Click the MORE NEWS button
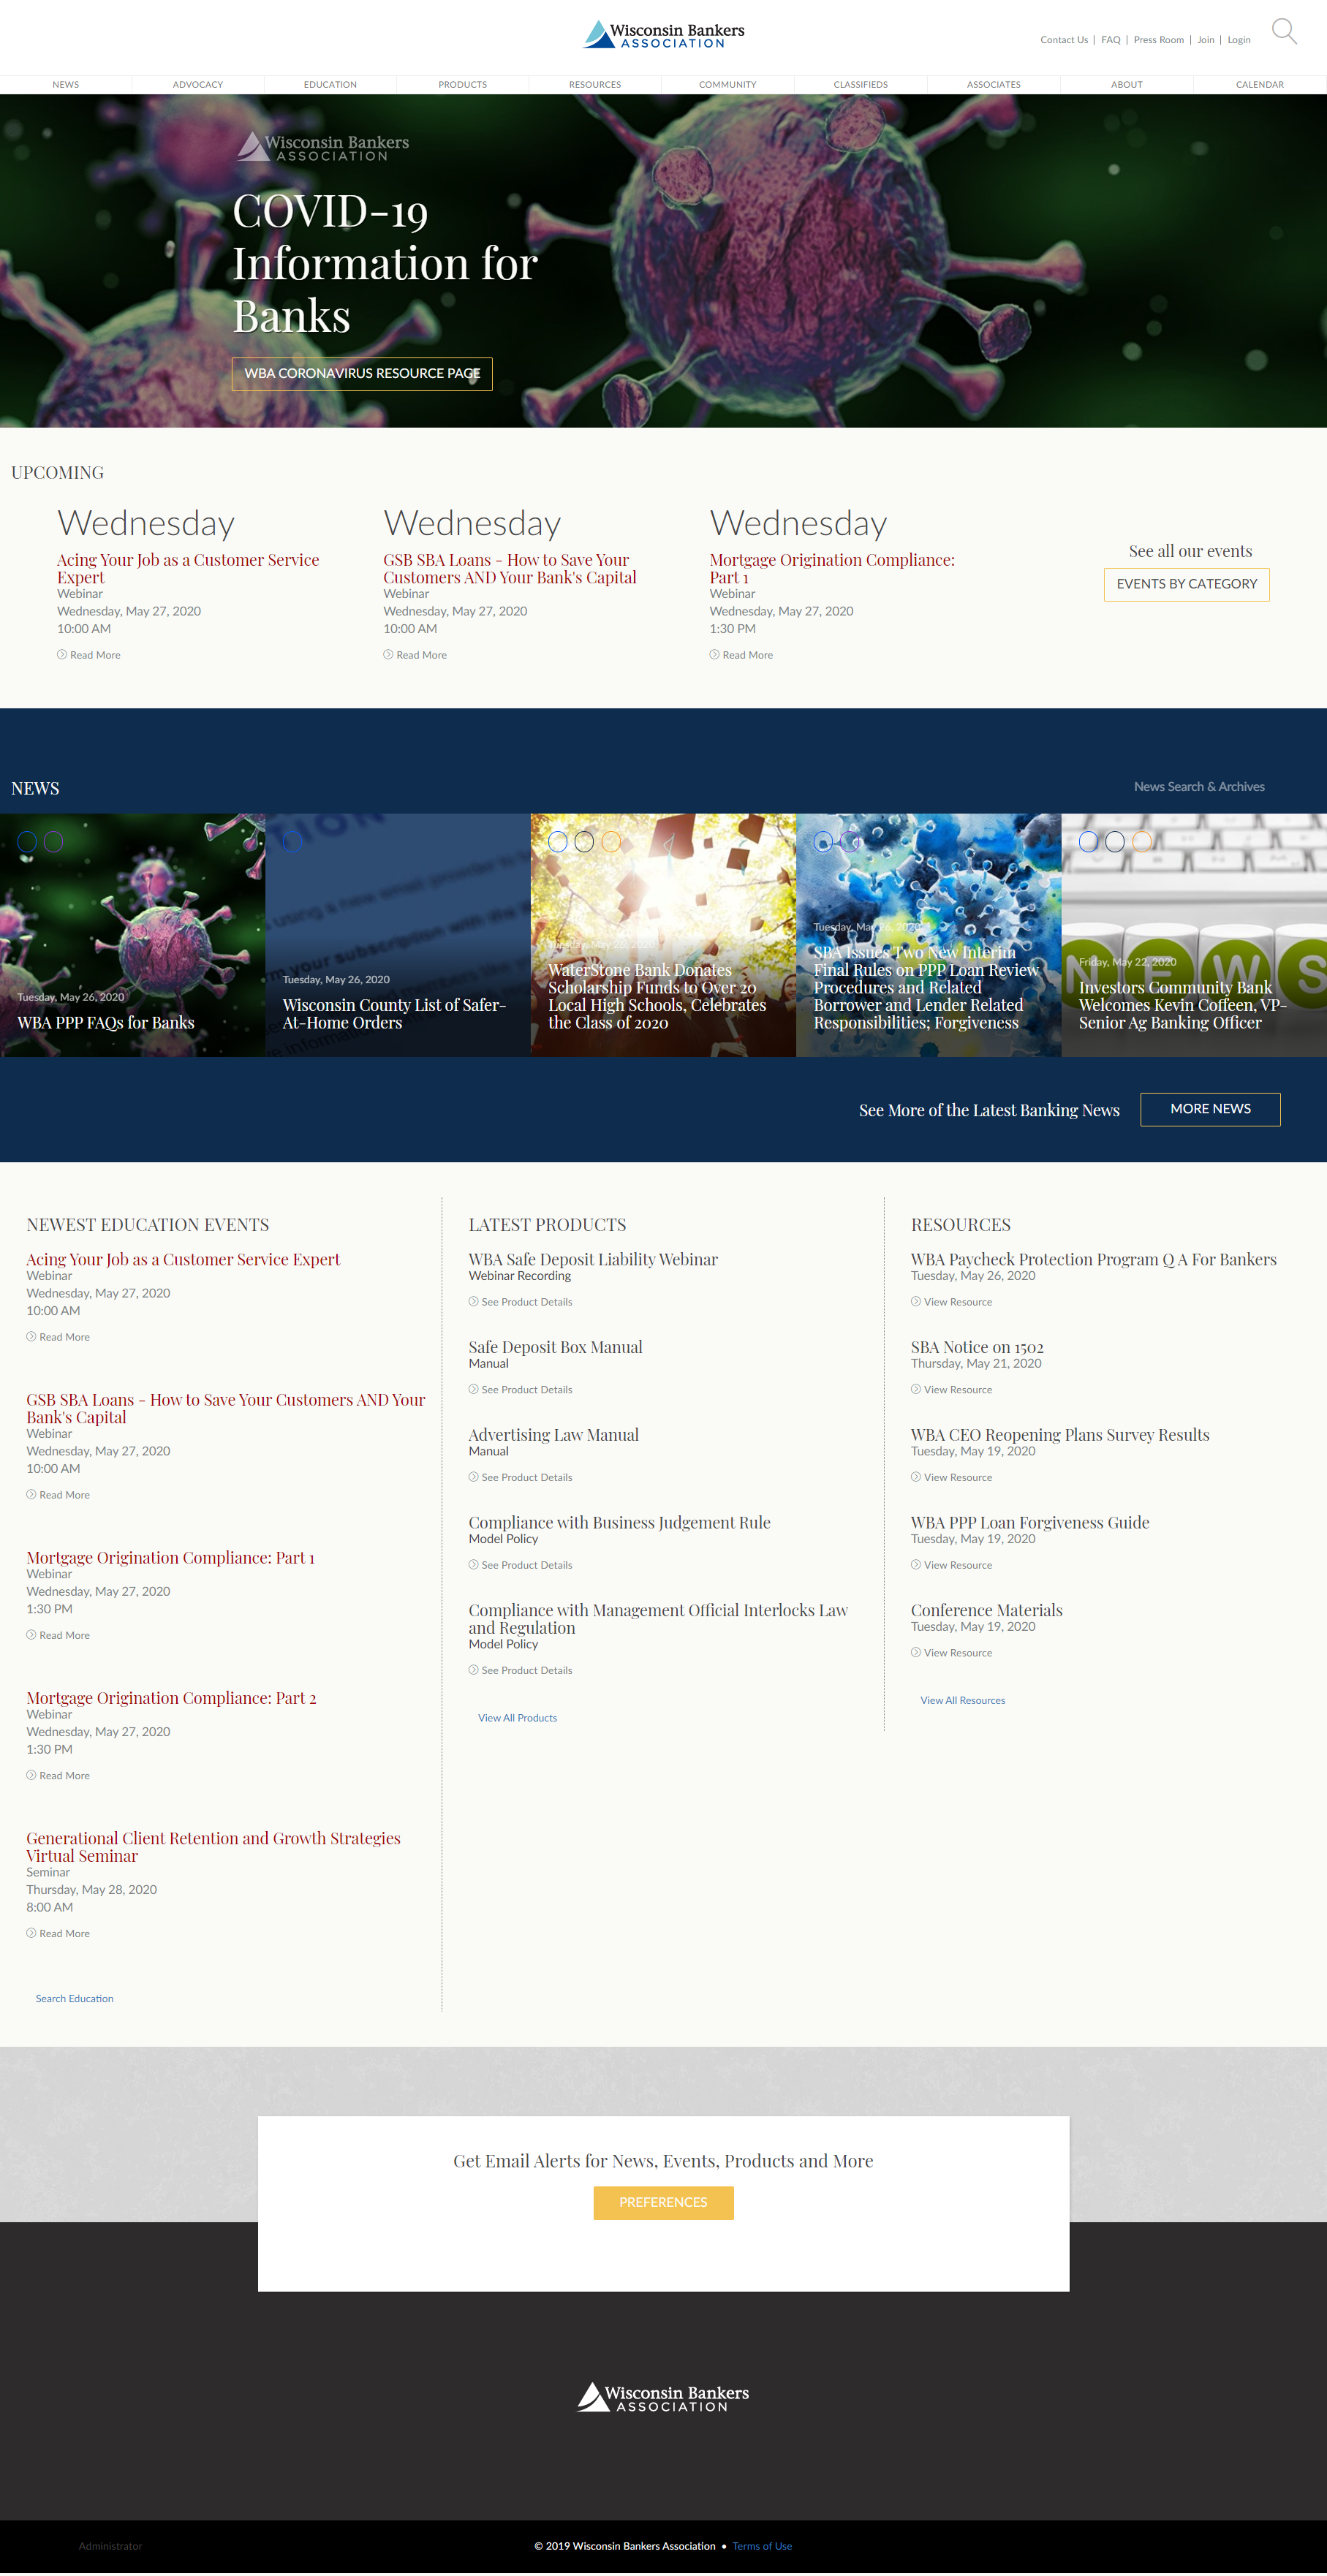The image size is (1327, 2576). (x=1210, y=1109)
